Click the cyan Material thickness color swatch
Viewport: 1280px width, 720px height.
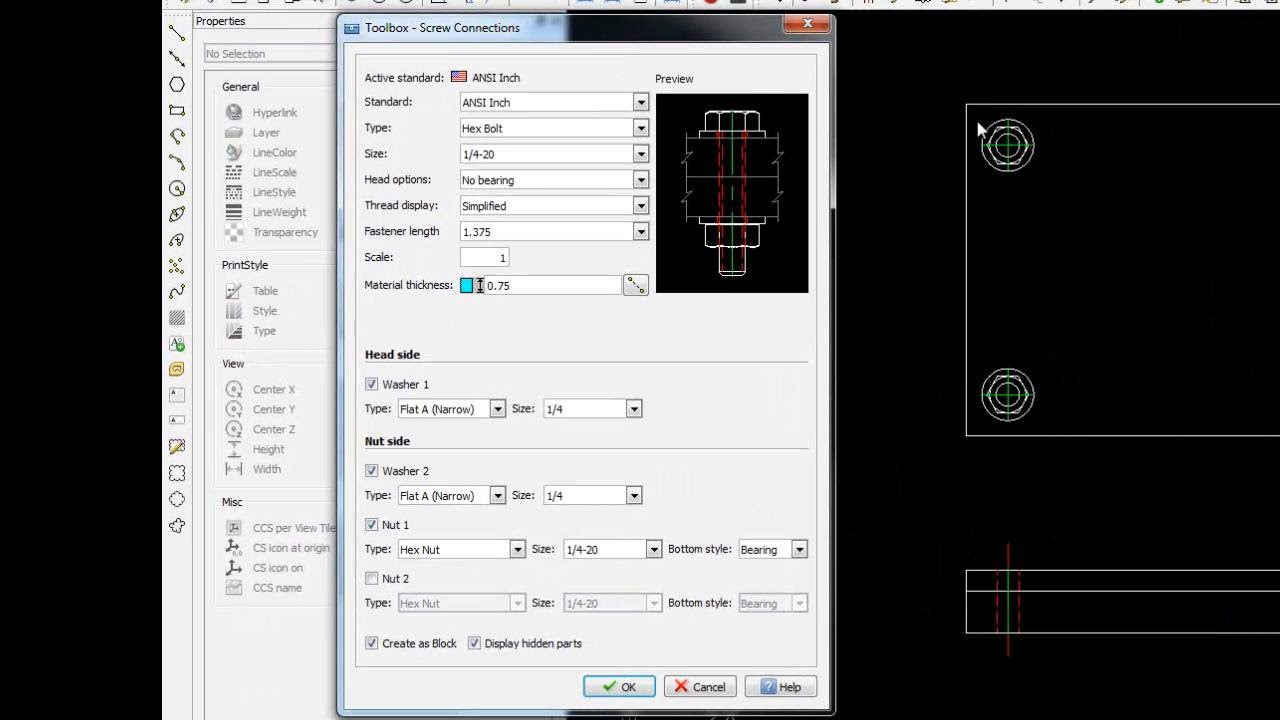pyautogui.click(x=466, y=286)
